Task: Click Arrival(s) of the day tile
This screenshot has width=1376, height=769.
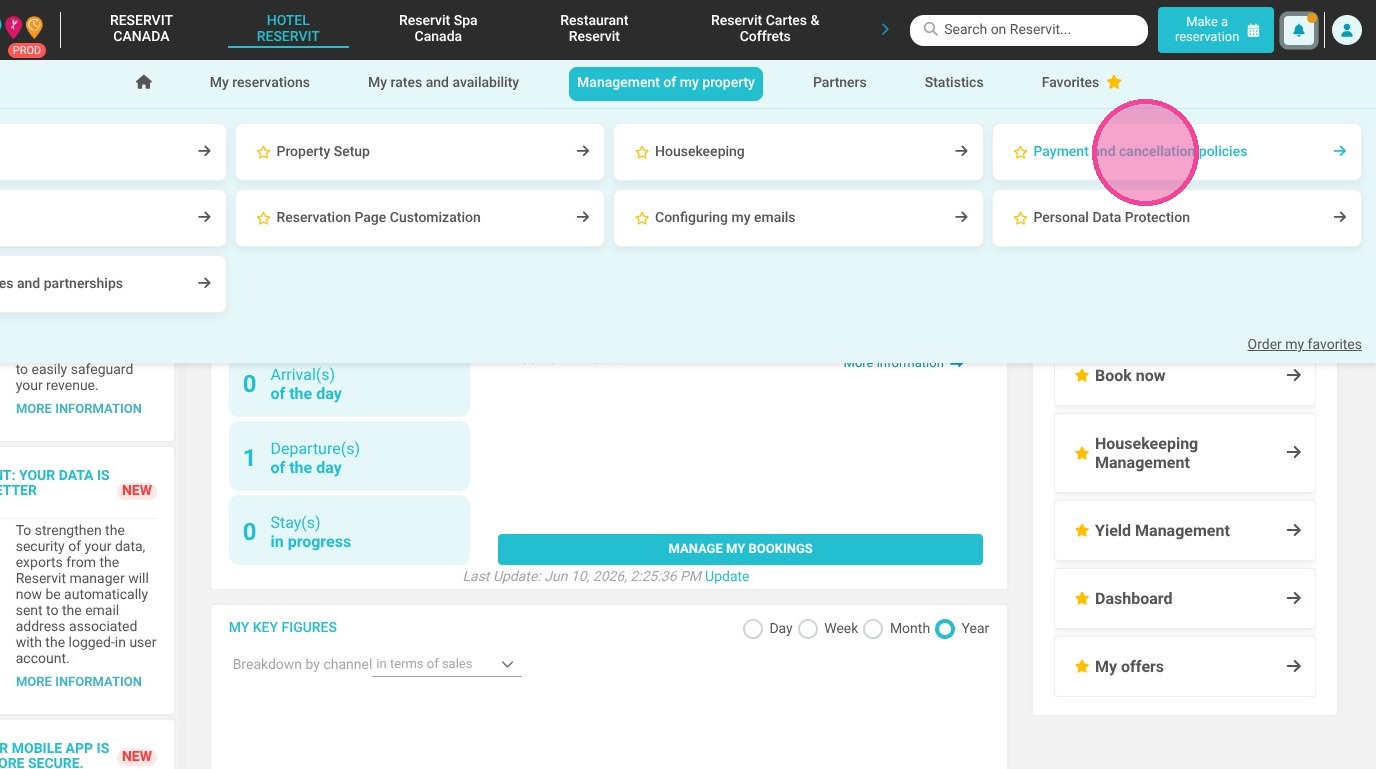Action: coord(349,385)
